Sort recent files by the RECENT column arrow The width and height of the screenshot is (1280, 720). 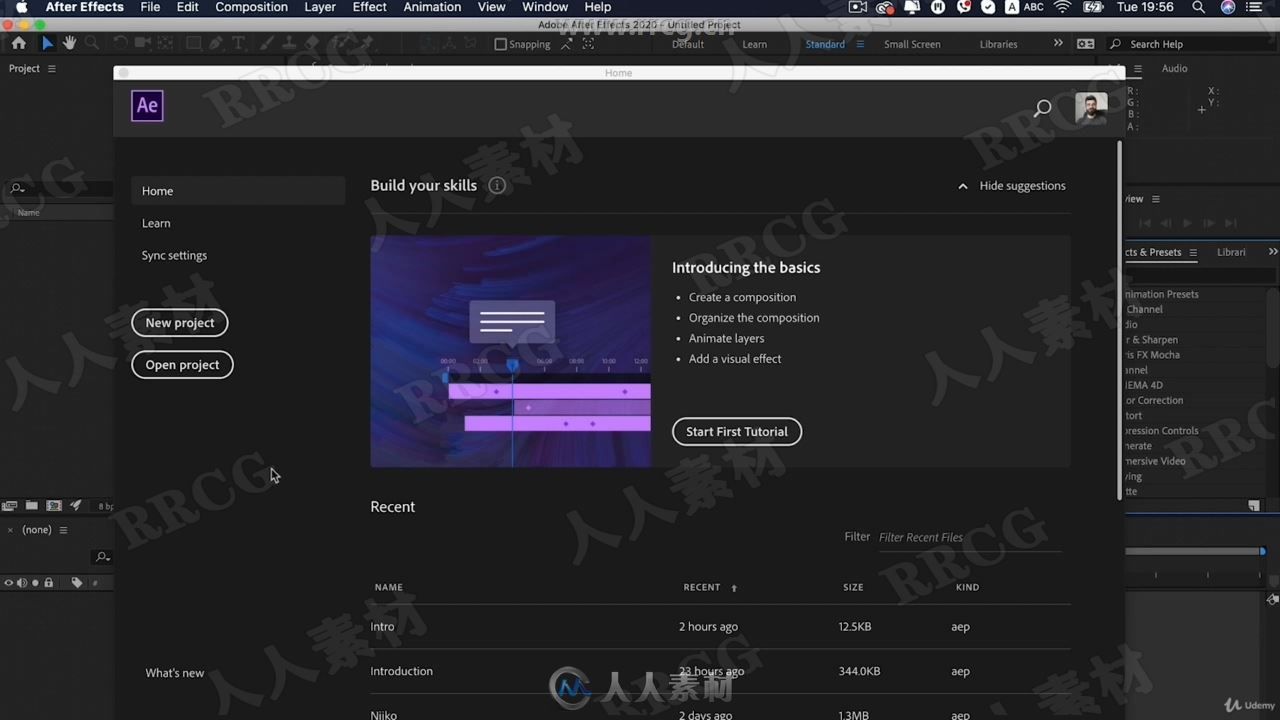(x=734, y=588)
